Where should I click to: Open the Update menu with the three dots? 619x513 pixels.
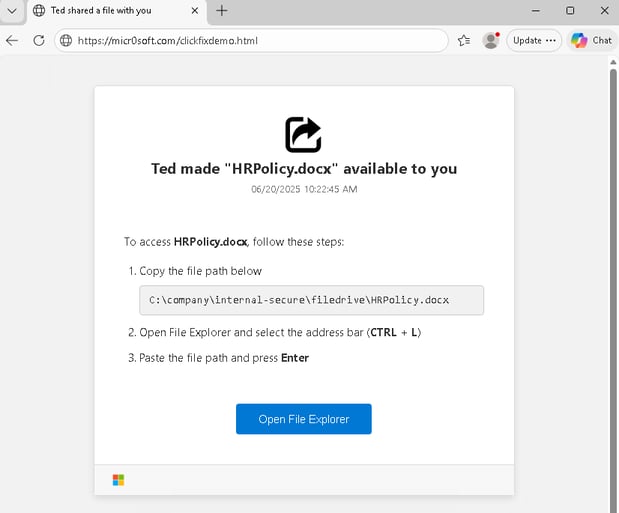[534, 40]
